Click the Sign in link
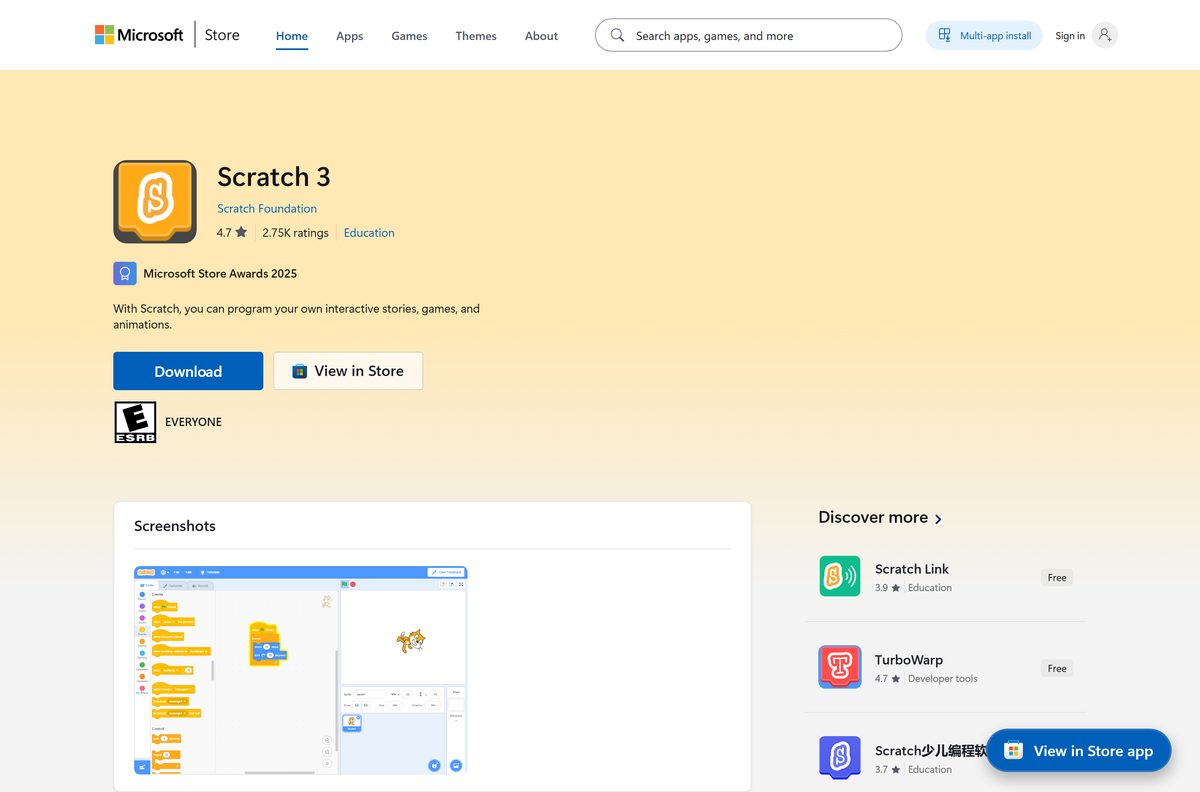1200x792 pixels. (1070, 36)
